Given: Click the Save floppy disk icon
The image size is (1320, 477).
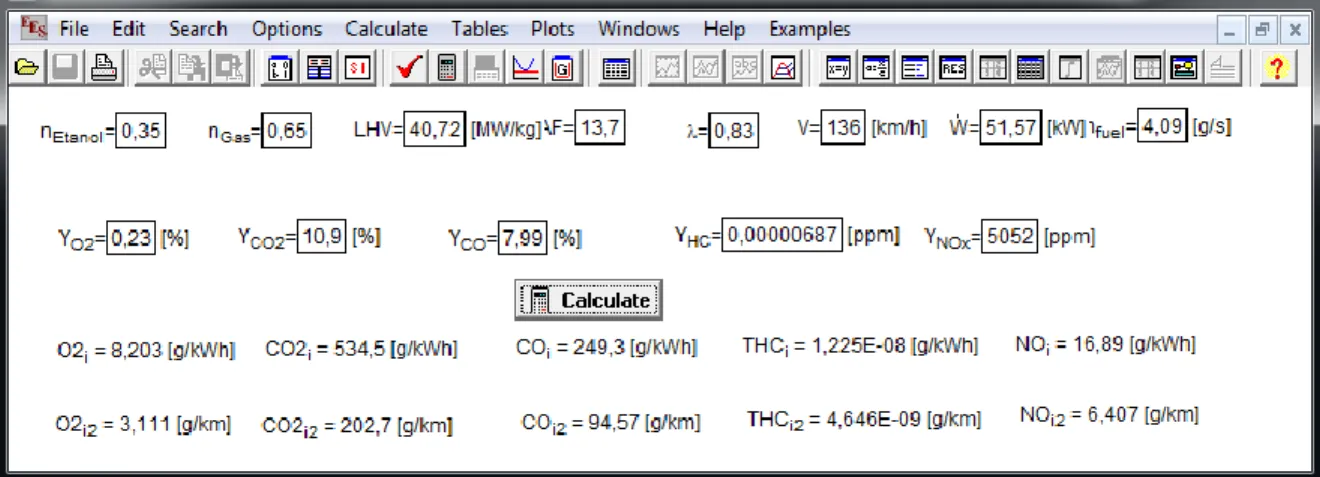Looking at the screenshot, I should (65, 68).
